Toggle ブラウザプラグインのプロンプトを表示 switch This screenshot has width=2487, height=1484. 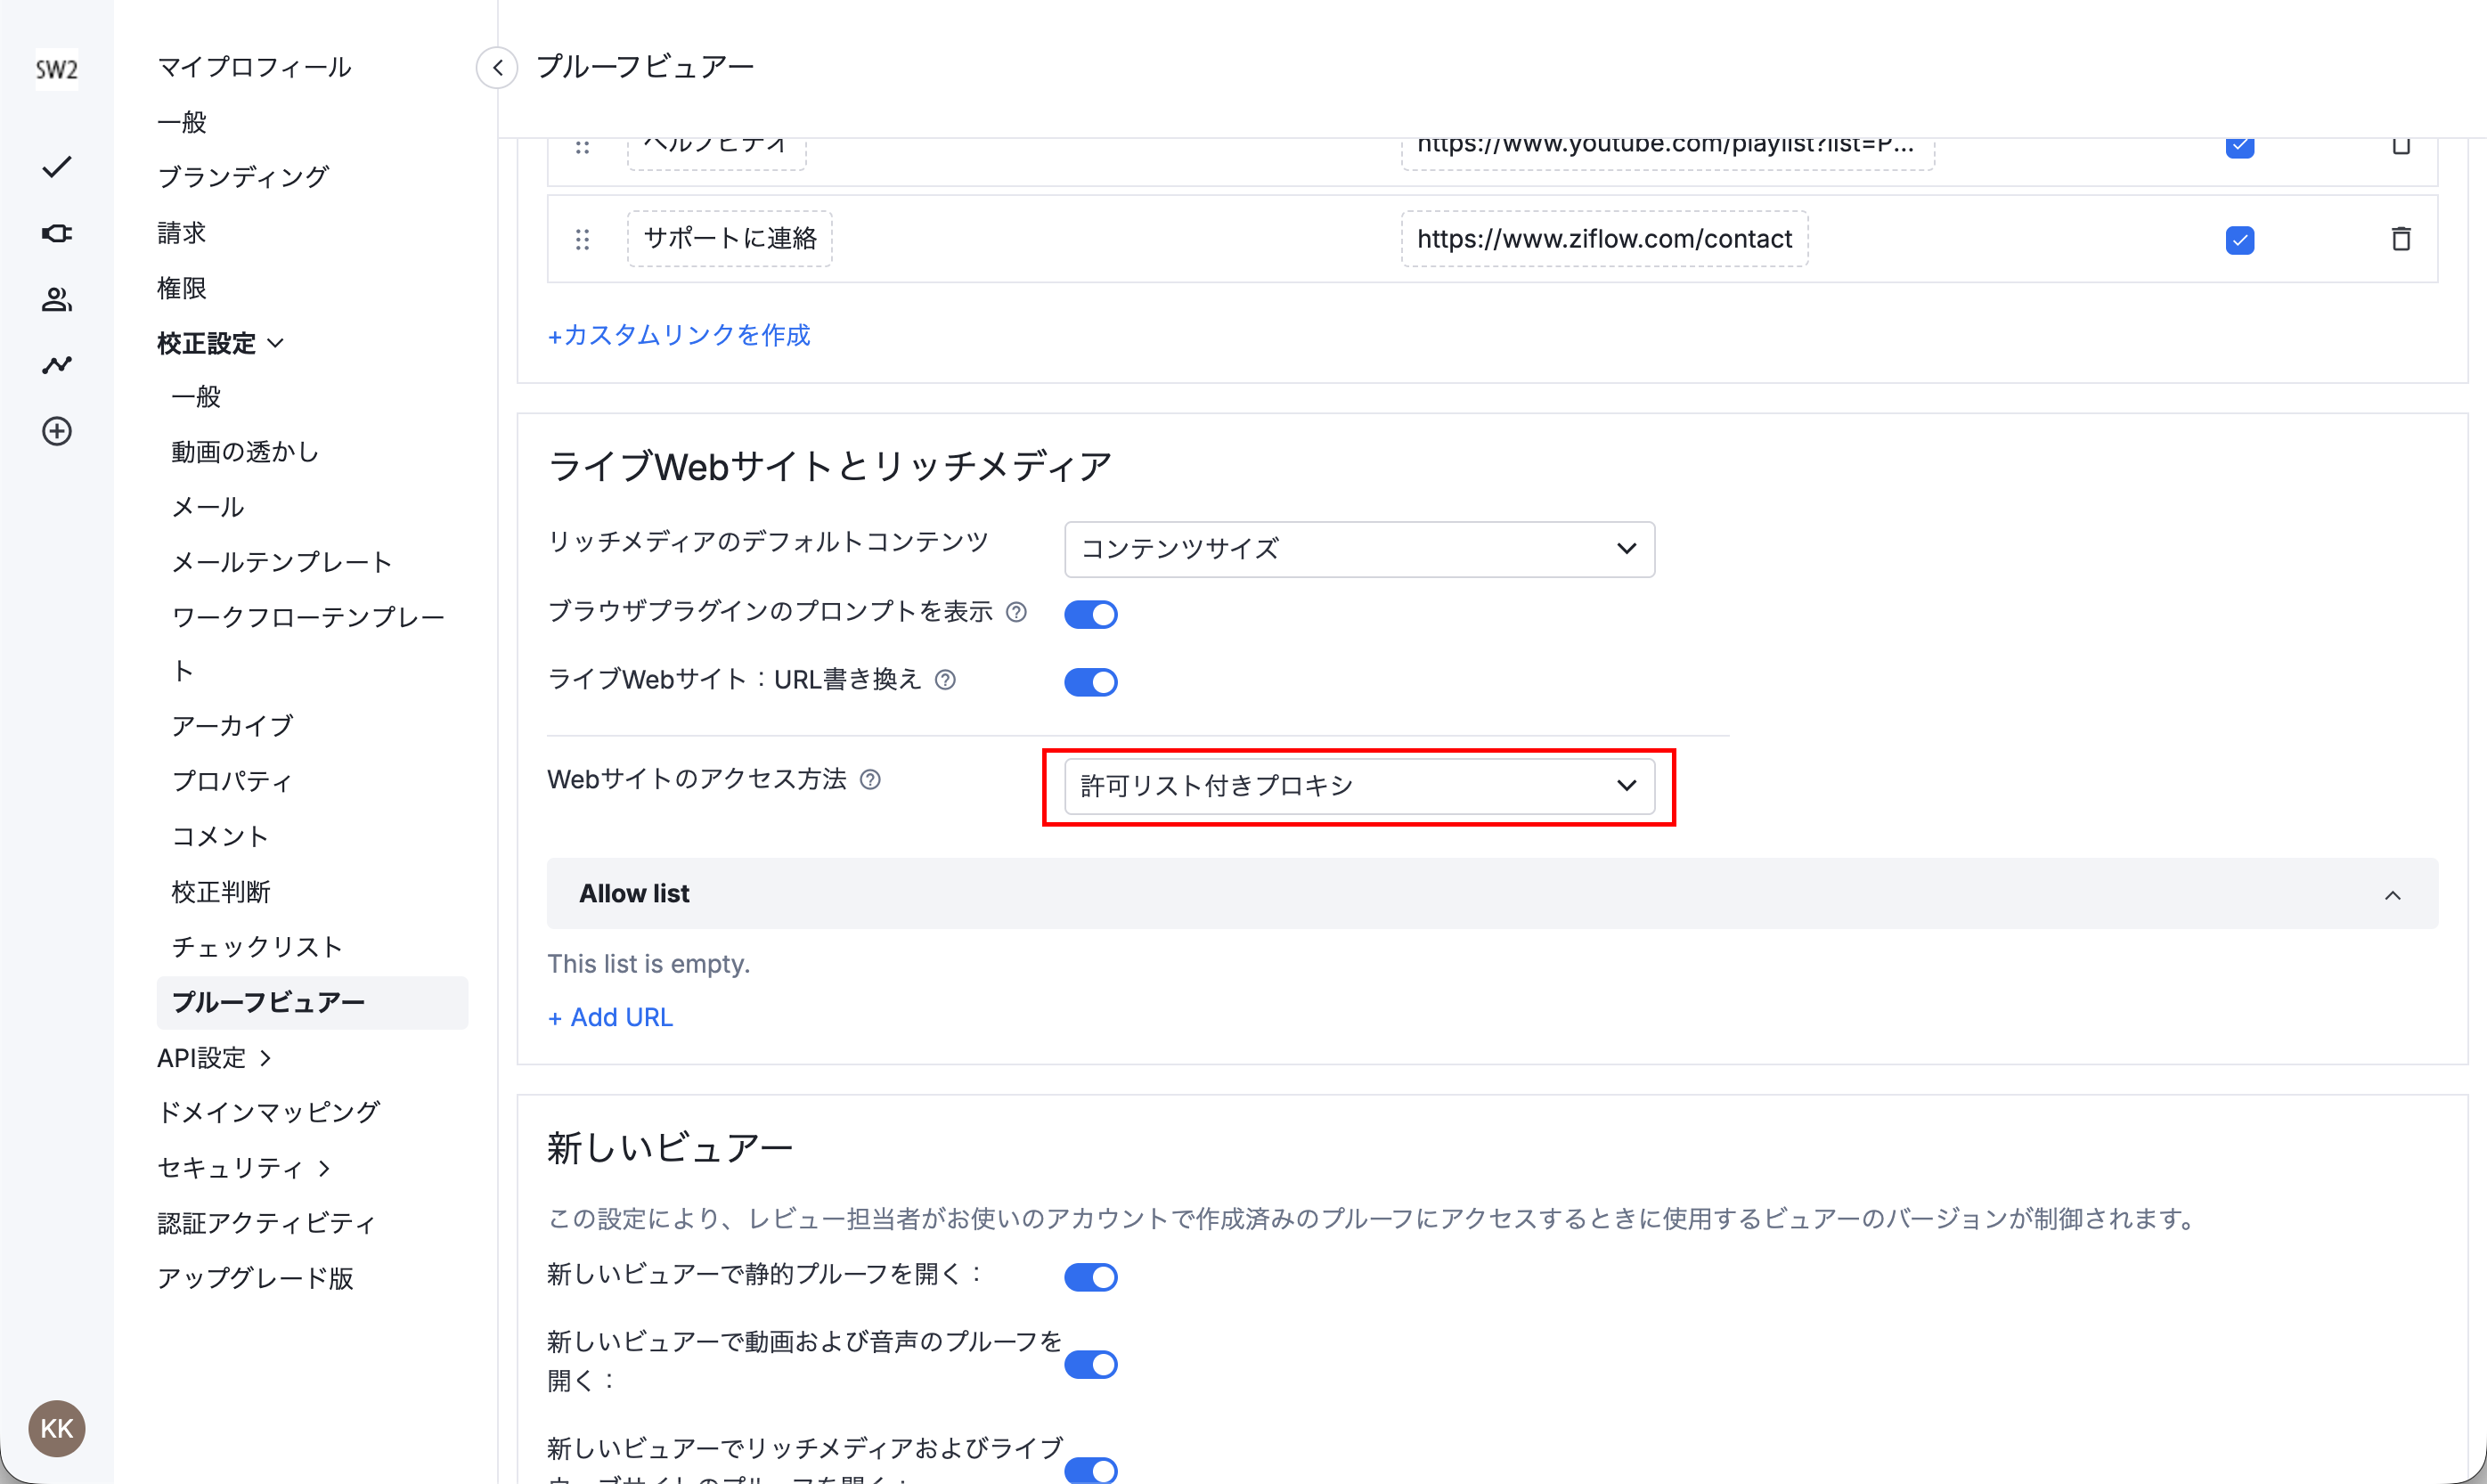[1090, 614]
